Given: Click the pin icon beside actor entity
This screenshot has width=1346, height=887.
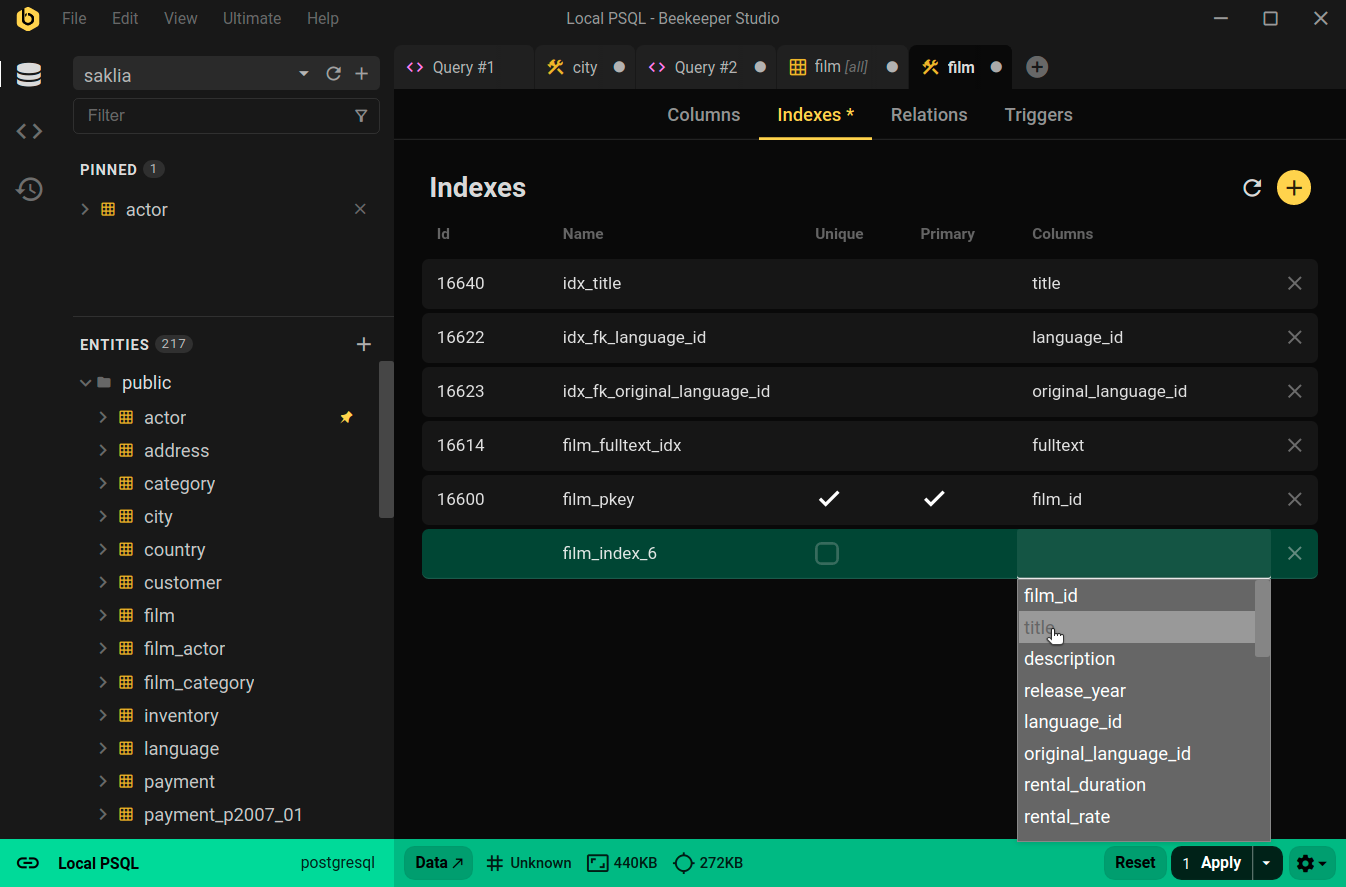Looking at the screenshot, I should click(x=346, y=418).
